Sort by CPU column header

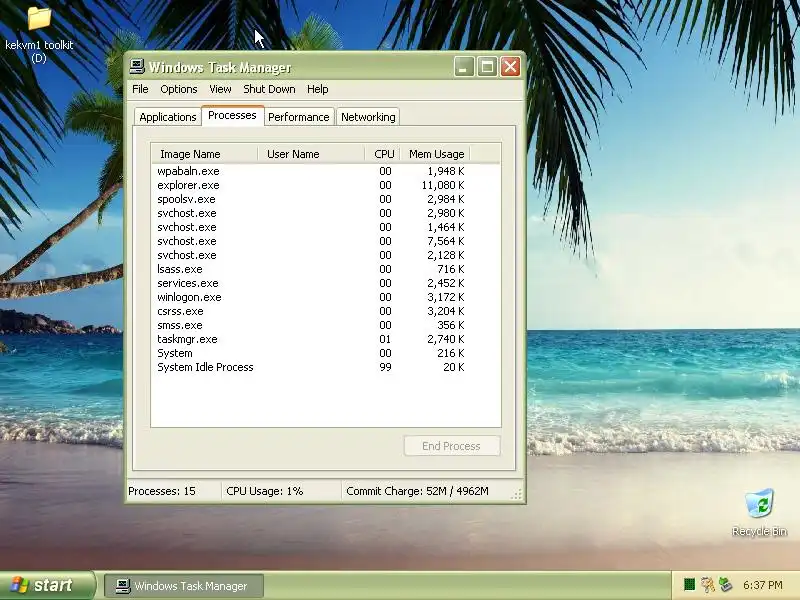(x=383, y=154)
